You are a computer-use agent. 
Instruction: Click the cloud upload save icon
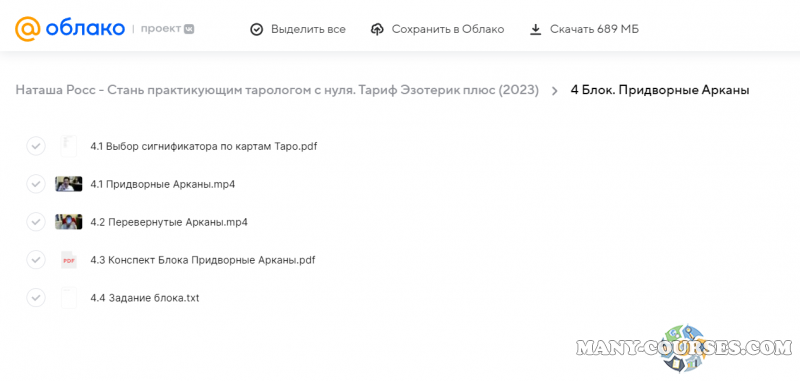pyautogui.click(x=377, y=30)
